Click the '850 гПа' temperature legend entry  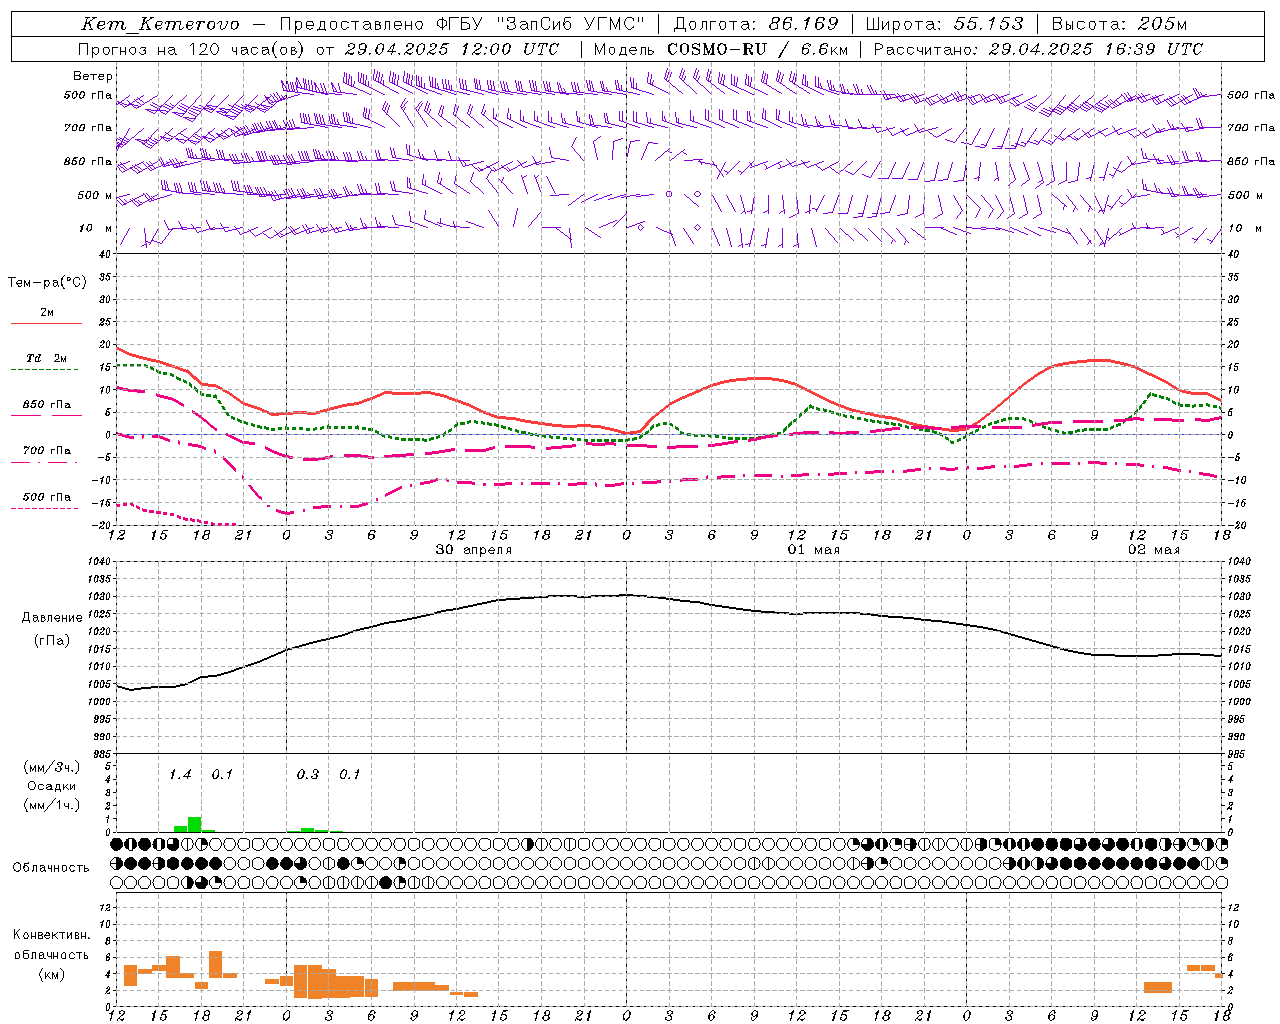tap(47, 406)
